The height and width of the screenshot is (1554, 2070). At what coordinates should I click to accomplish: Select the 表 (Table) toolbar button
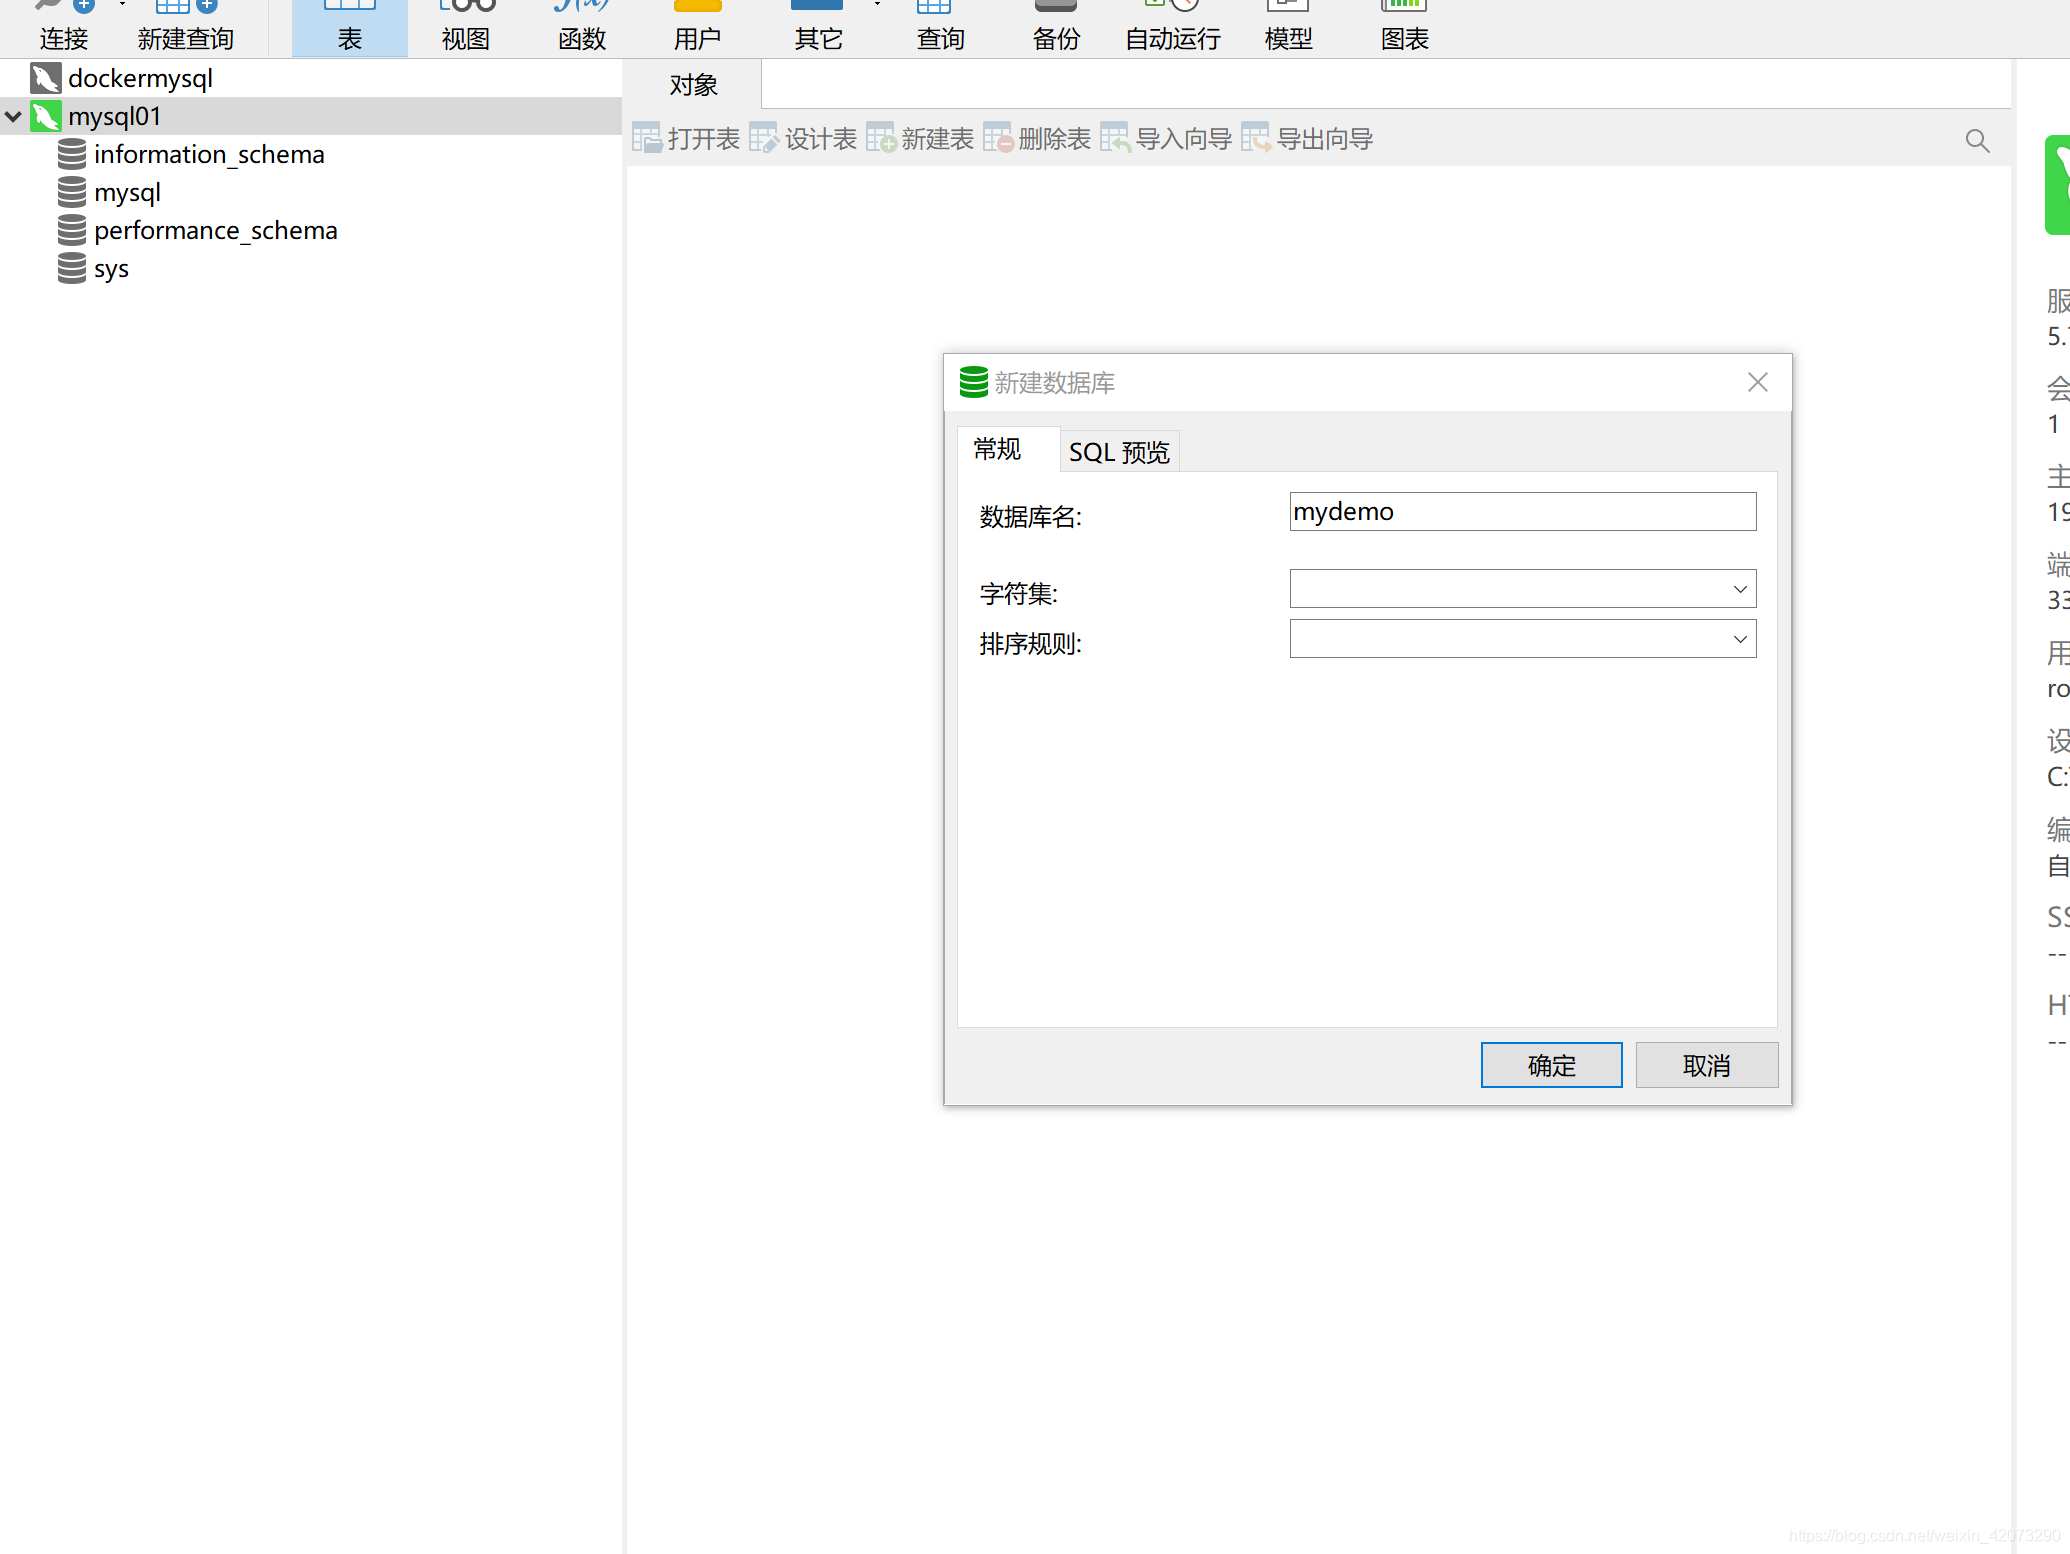point(350,27)
